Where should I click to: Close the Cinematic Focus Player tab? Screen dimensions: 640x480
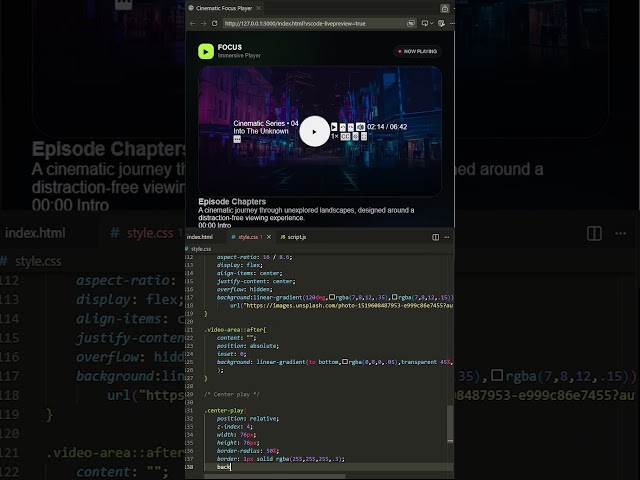coord(258,8)
